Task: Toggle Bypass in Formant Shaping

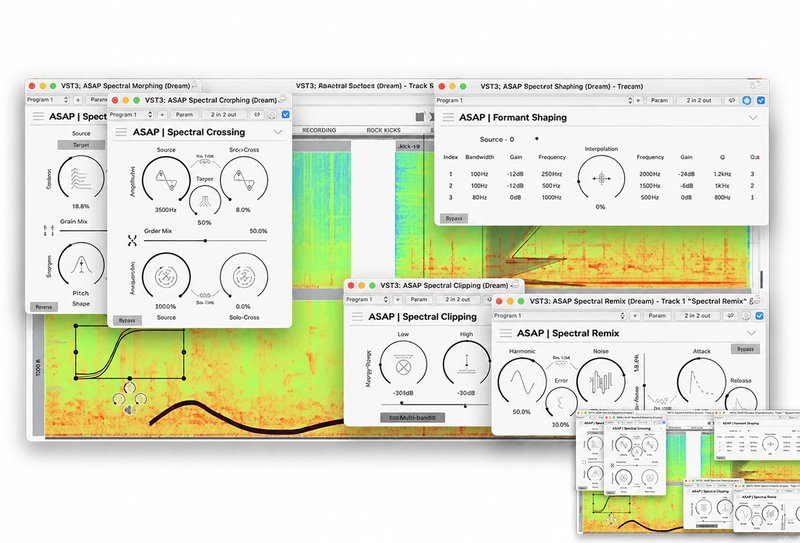Action: tap(454, 218)
